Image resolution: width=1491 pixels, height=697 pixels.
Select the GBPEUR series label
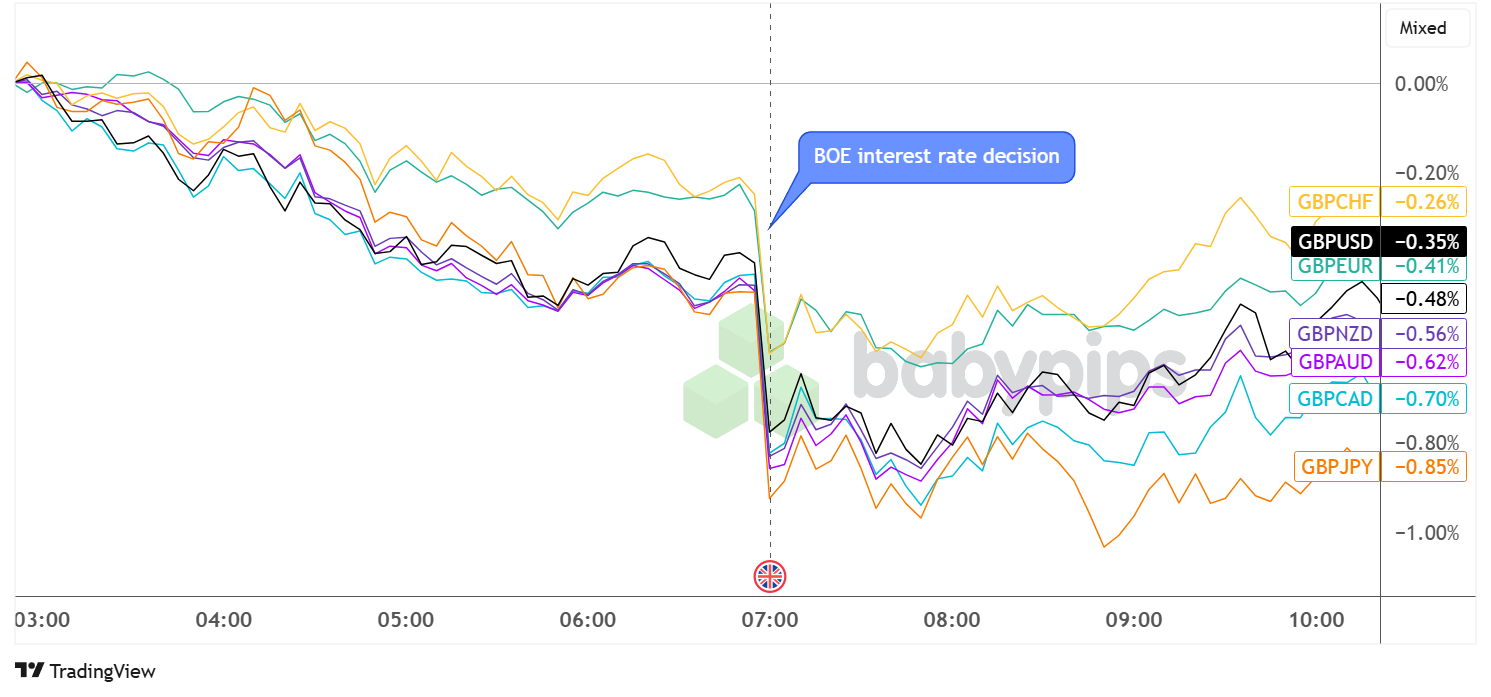pyautogui.click(x=1335, y=267)
